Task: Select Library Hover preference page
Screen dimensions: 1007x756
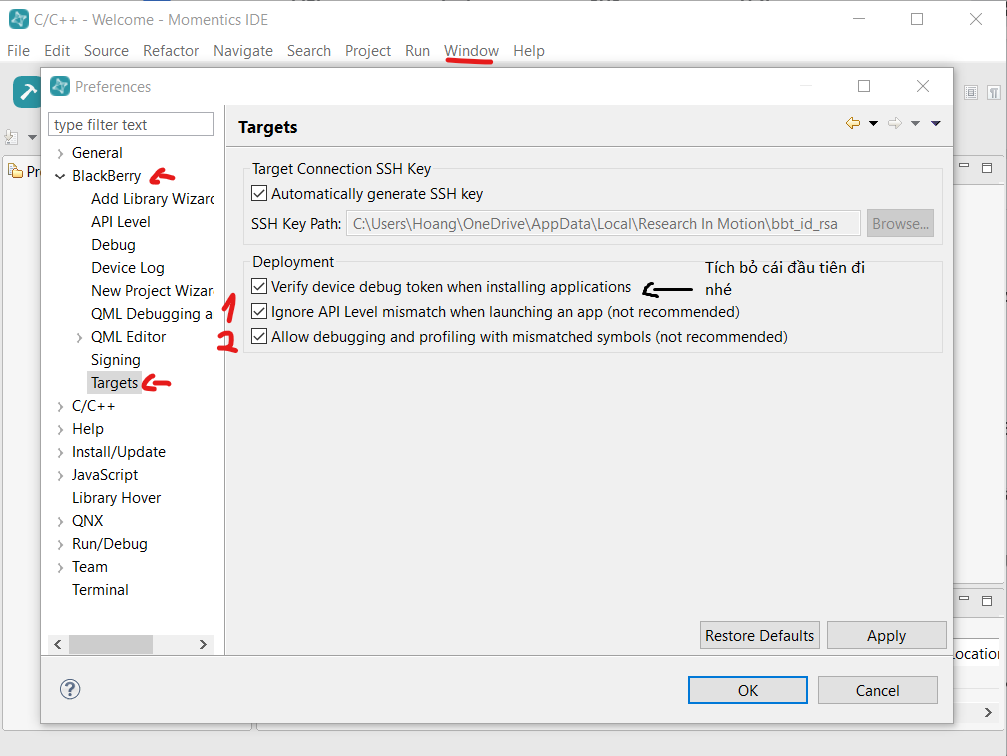Action: pyautogui.click(x=116, y=498)
